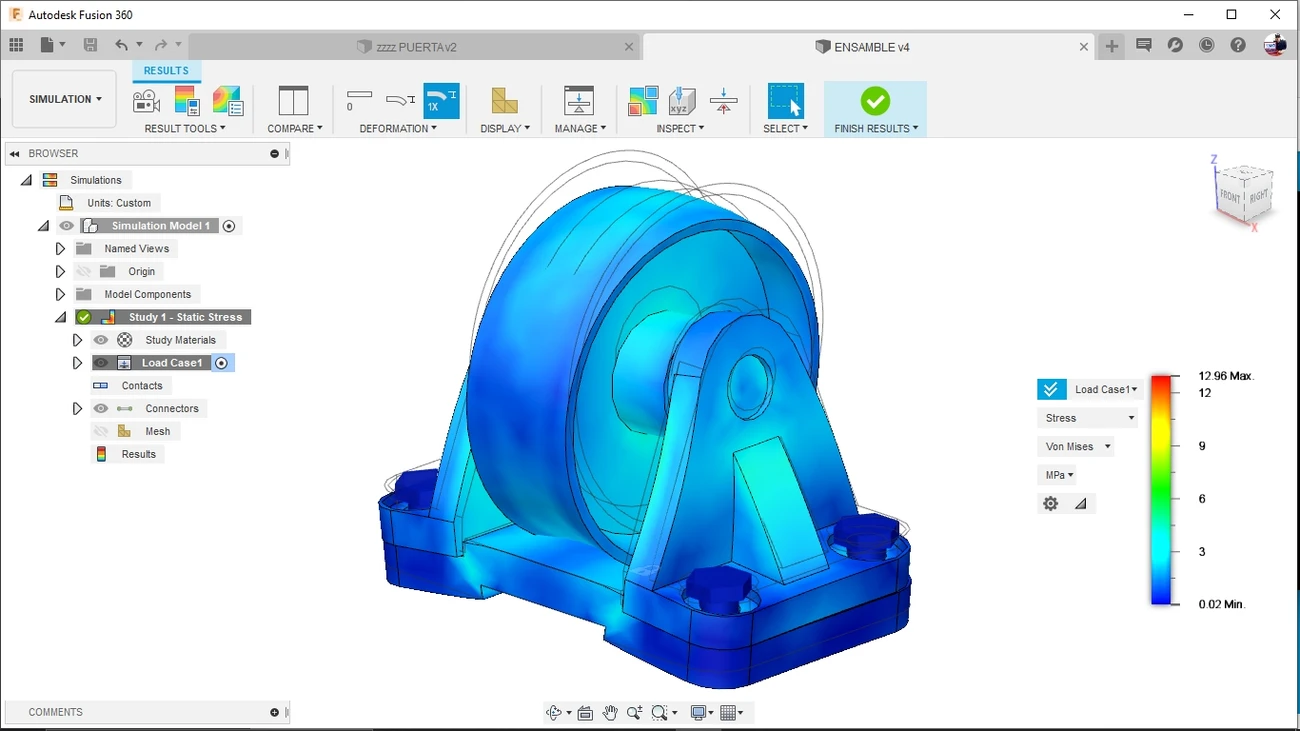The height and width of the screenshot is (731, 1300).
Task: Click the ViewCube FRONT face
Action: [1229, 196]
